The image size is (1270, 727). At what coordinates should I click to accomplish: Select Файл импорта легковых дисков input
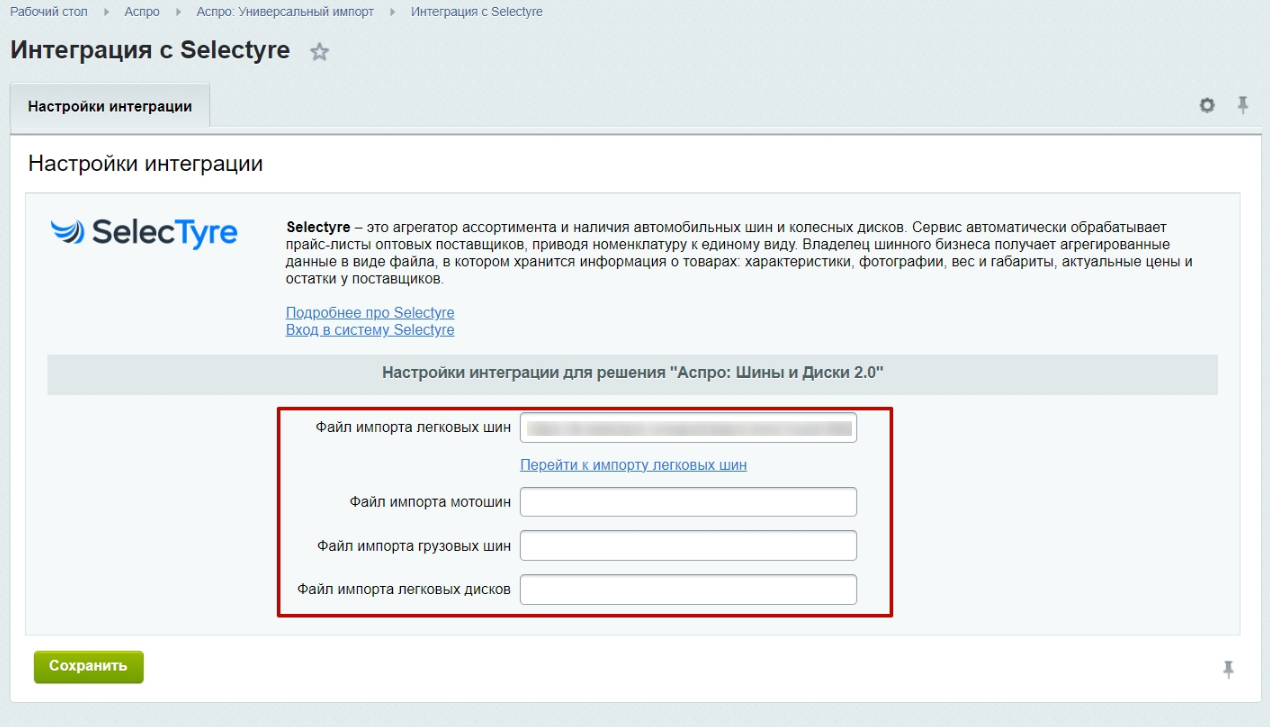click(688, 590)
